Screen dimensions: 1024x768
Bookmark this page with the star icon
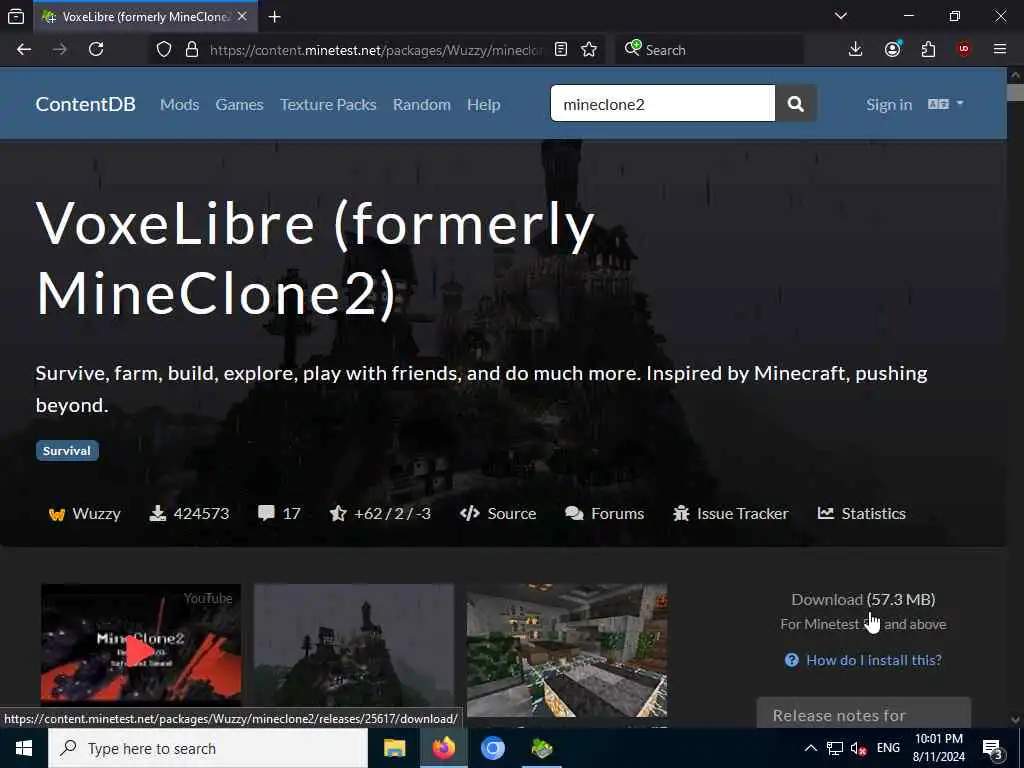coord(589,50)
